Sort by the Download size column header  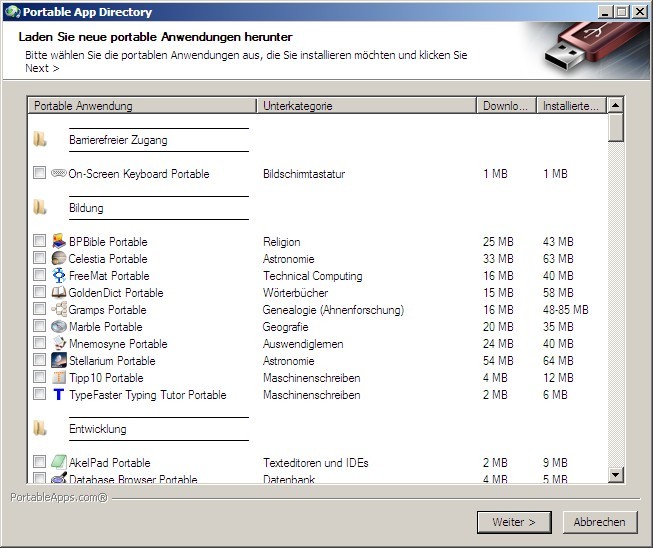(x=506, y=106)
